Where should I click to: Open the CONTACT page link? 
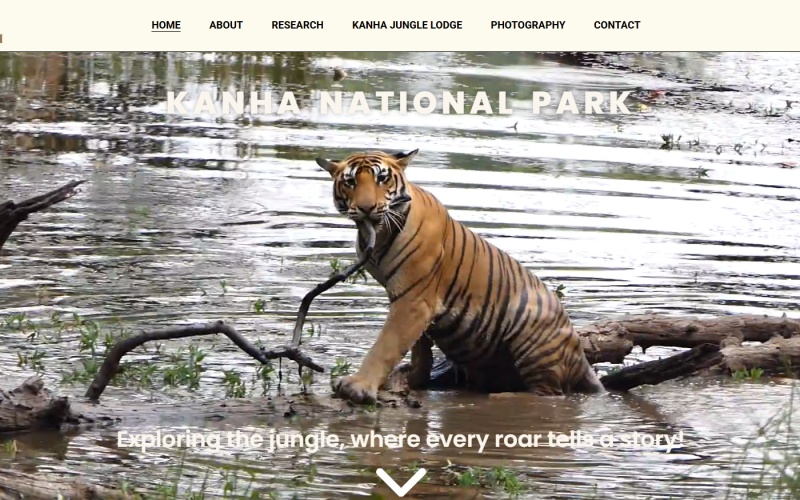tap(617, 25)
